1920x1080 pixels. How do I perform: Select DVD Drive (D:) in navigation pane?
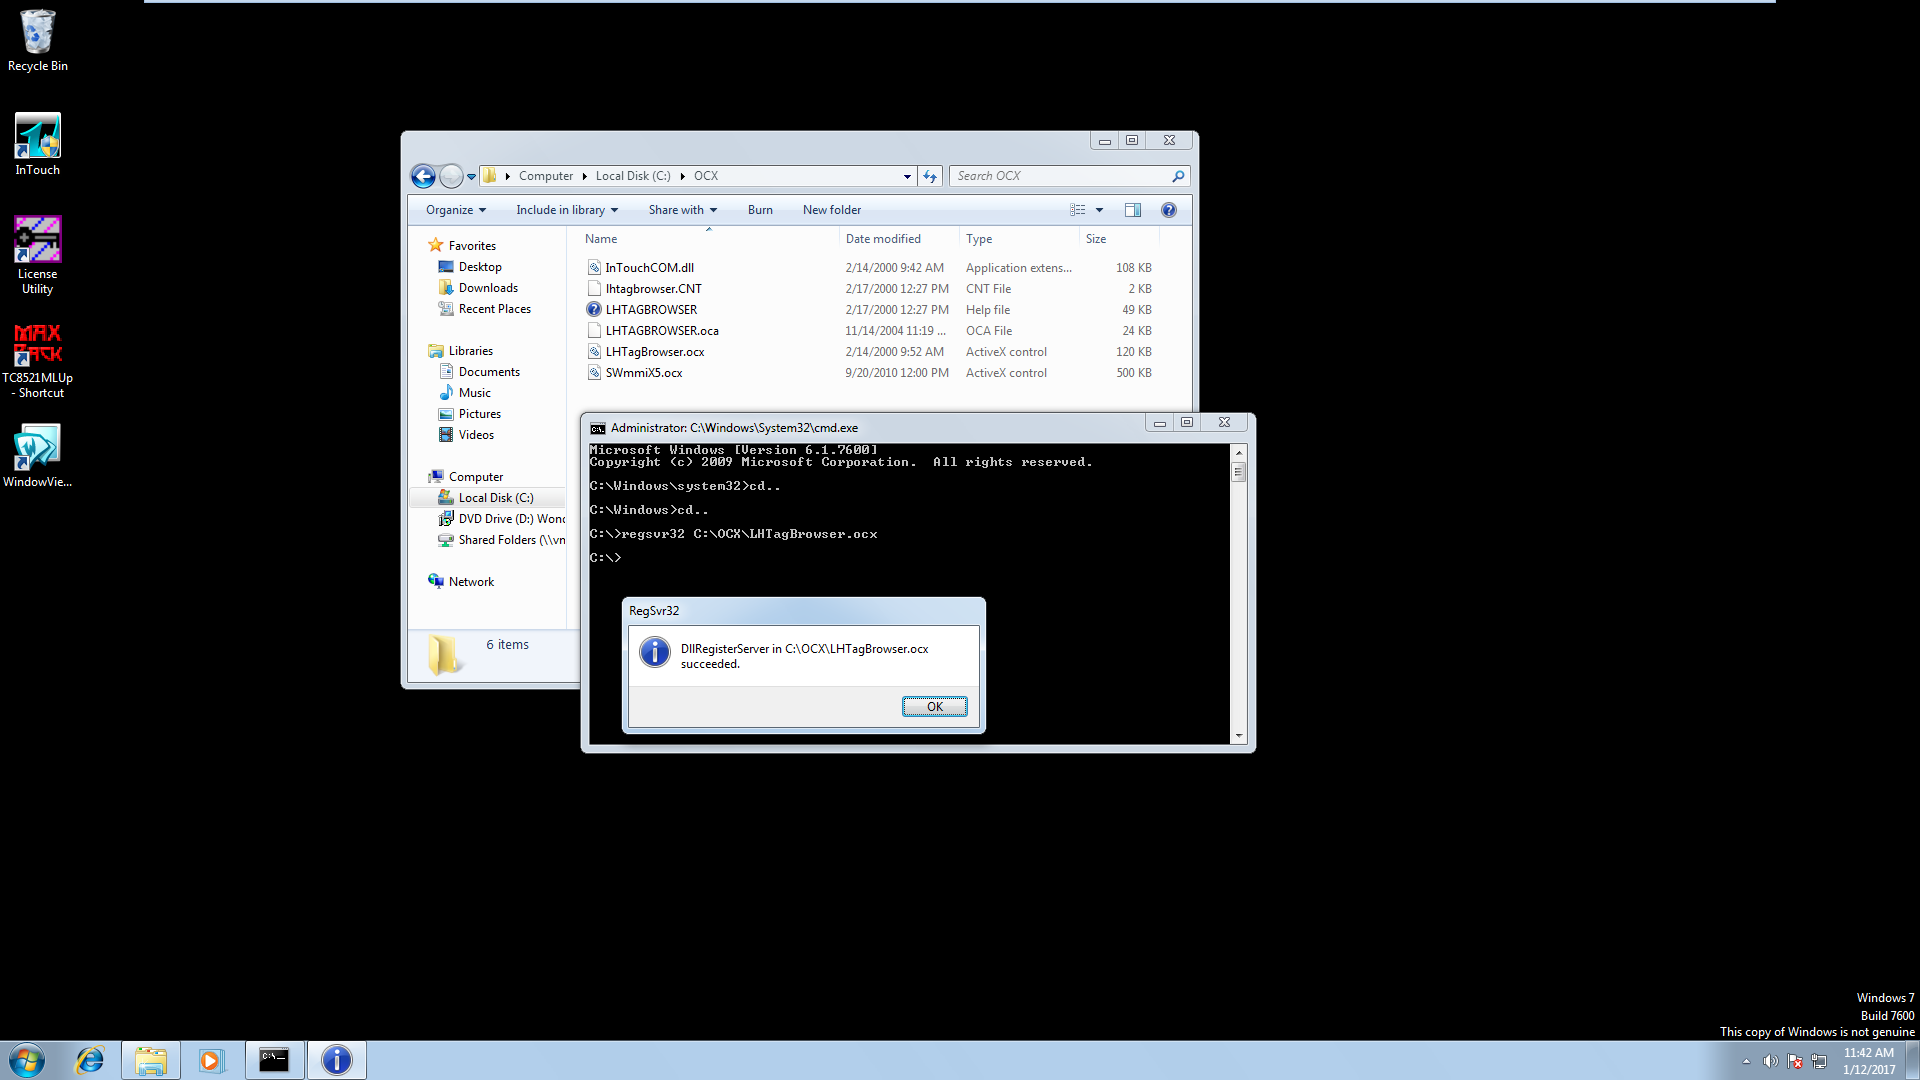coord(501,519)
